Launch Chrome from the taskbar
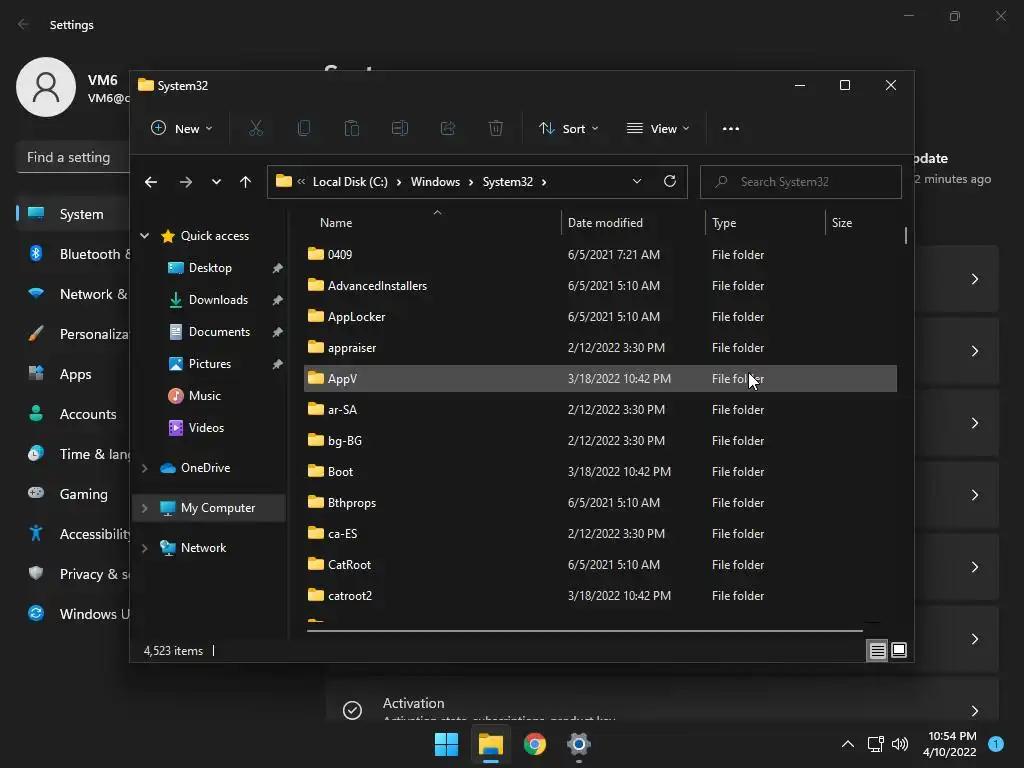The width and height of the screenshot is (1024, 768). coord(535,744)
